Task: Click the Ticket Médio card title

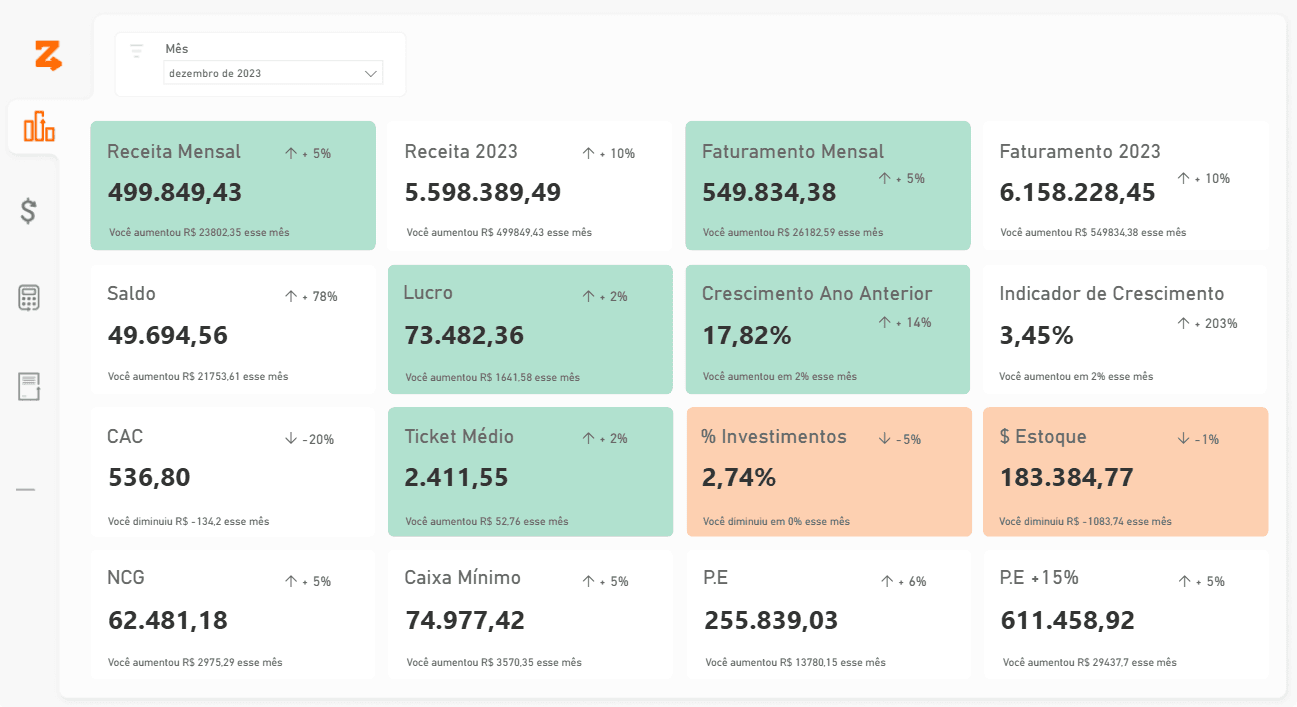Action: 459,436
